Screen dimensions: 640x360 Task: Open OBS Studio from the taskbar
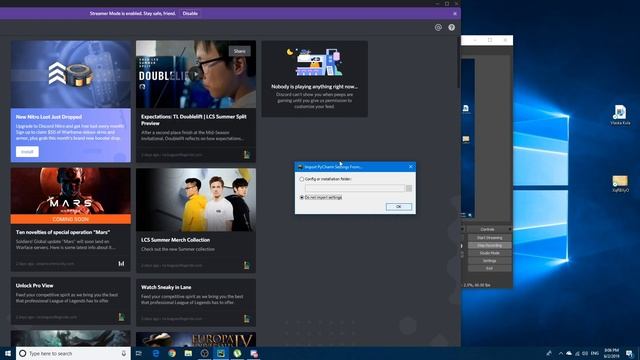point(204,353)
